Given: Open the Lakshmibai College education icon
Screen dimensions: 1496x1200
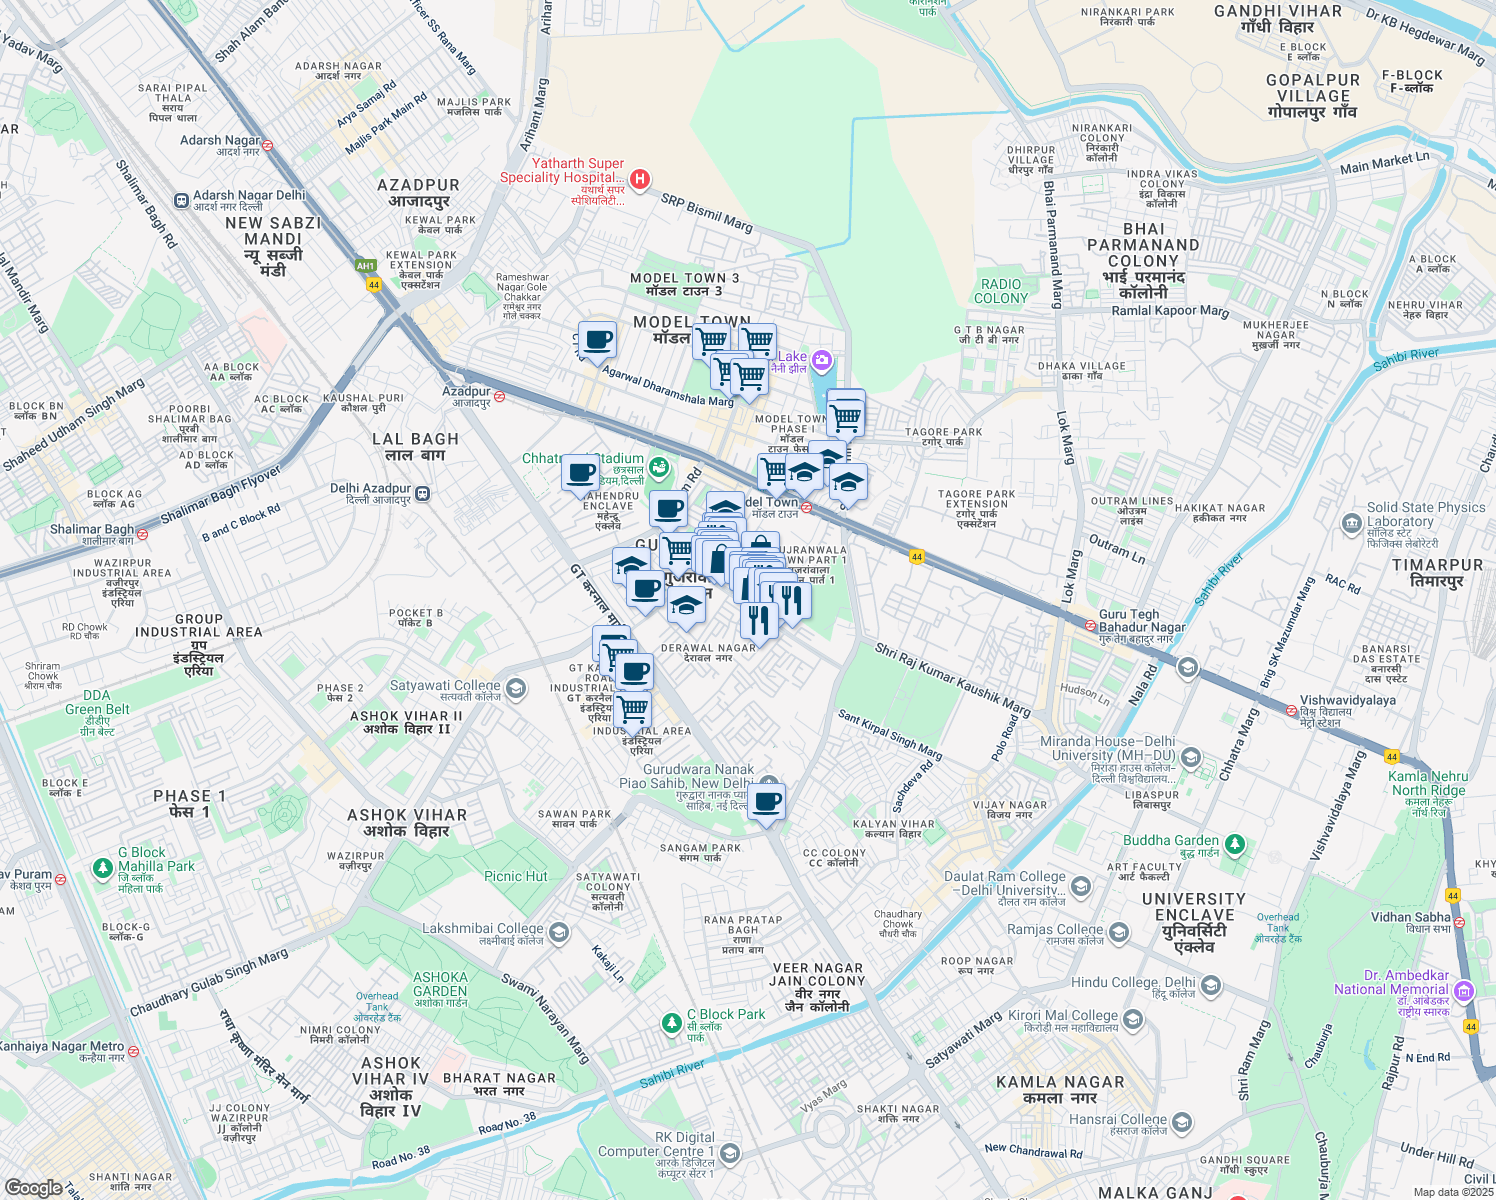Looking at the screenshot, I should [x=559, y=932].
